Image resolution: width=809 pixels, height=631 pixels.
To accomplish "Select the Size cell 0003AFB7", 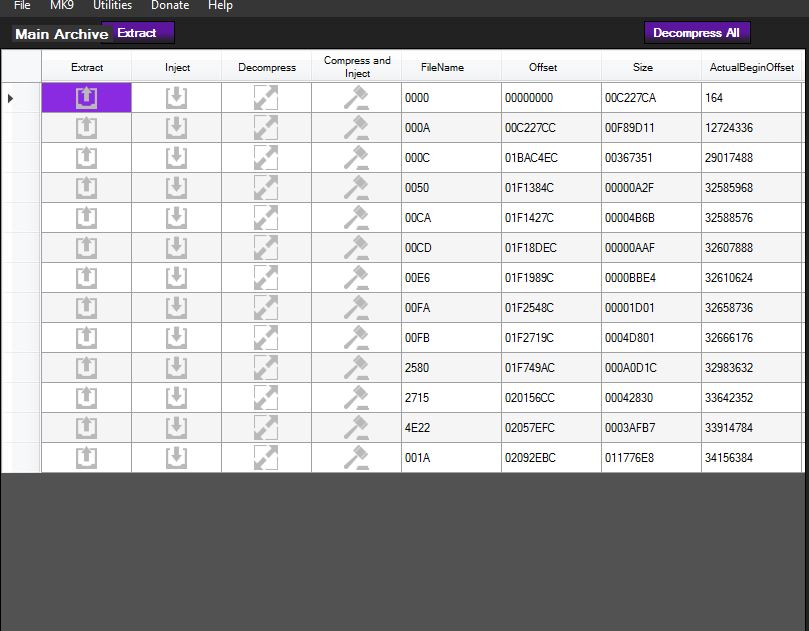I will (651, 427).
